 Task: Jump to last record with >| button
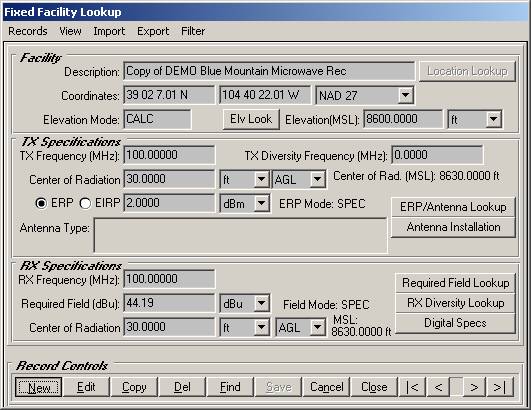click(x=500, y=387)
